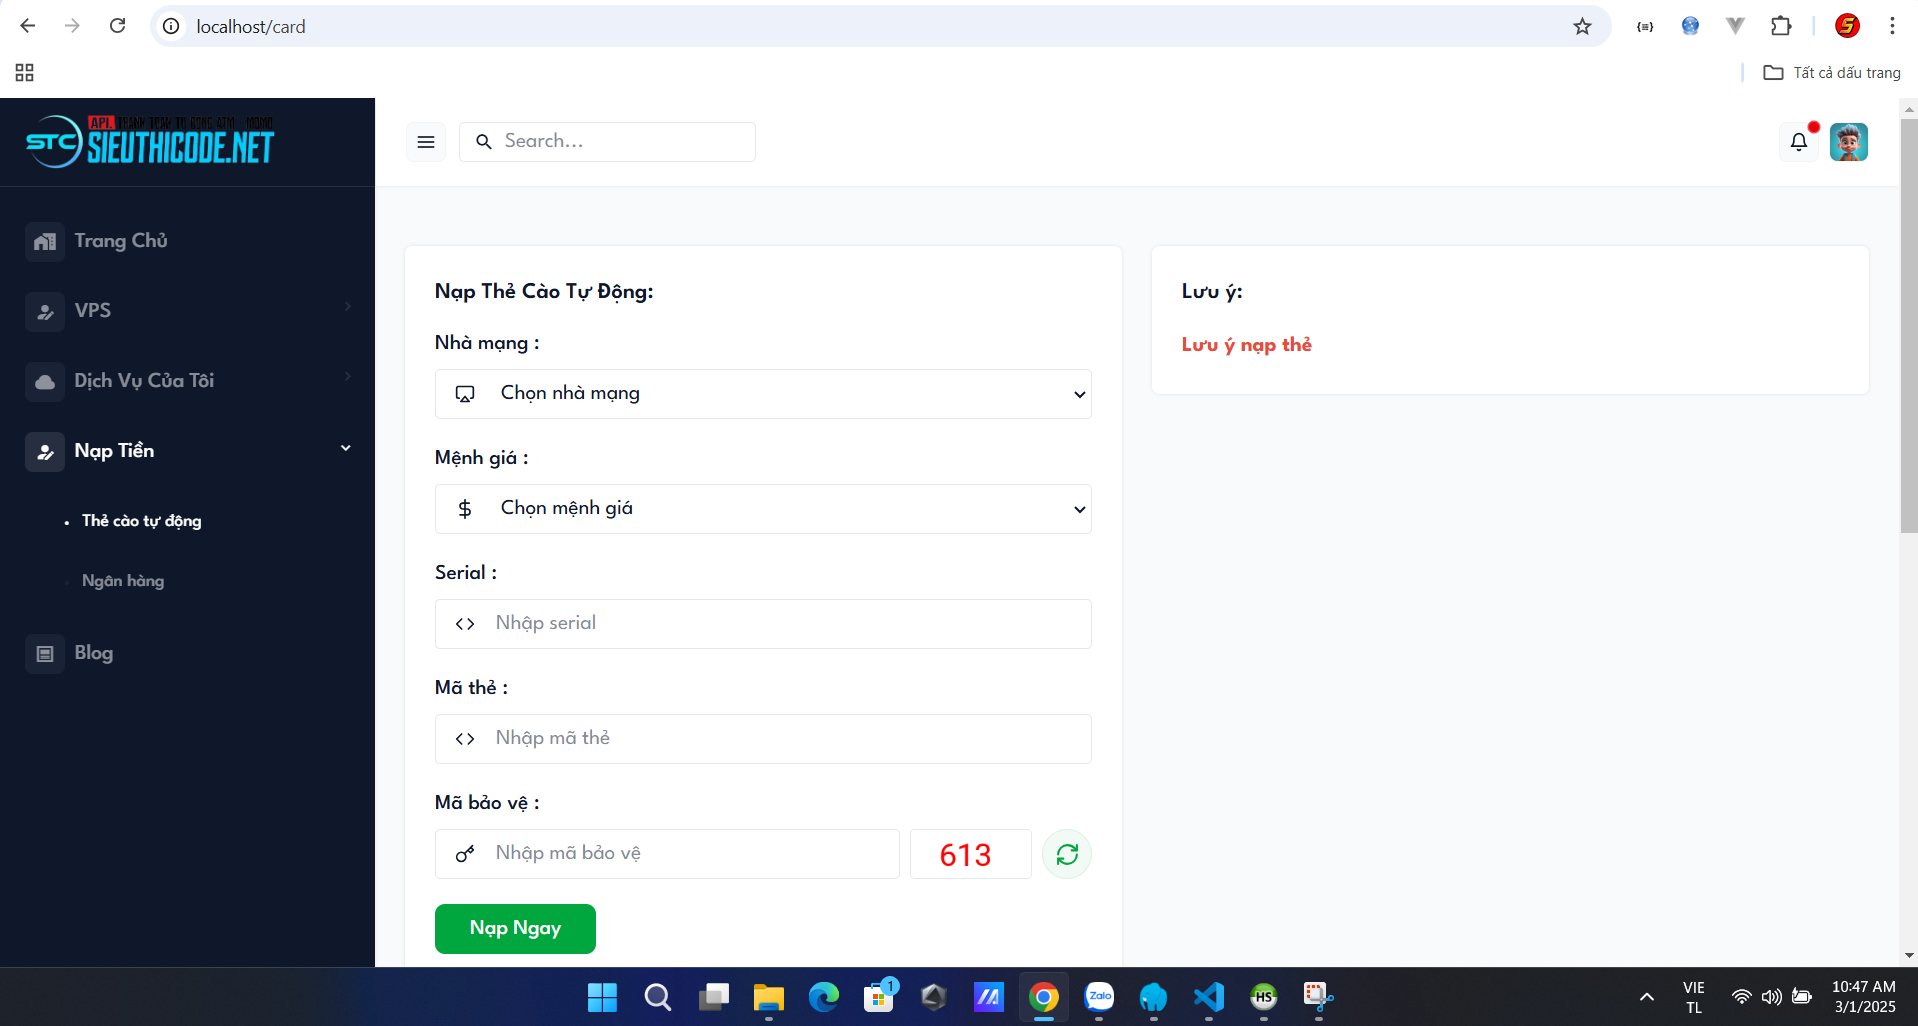Click the hamburger menu toggle icon
The height and width of the screenshot is (1026, 1918).
pos(425,142)
